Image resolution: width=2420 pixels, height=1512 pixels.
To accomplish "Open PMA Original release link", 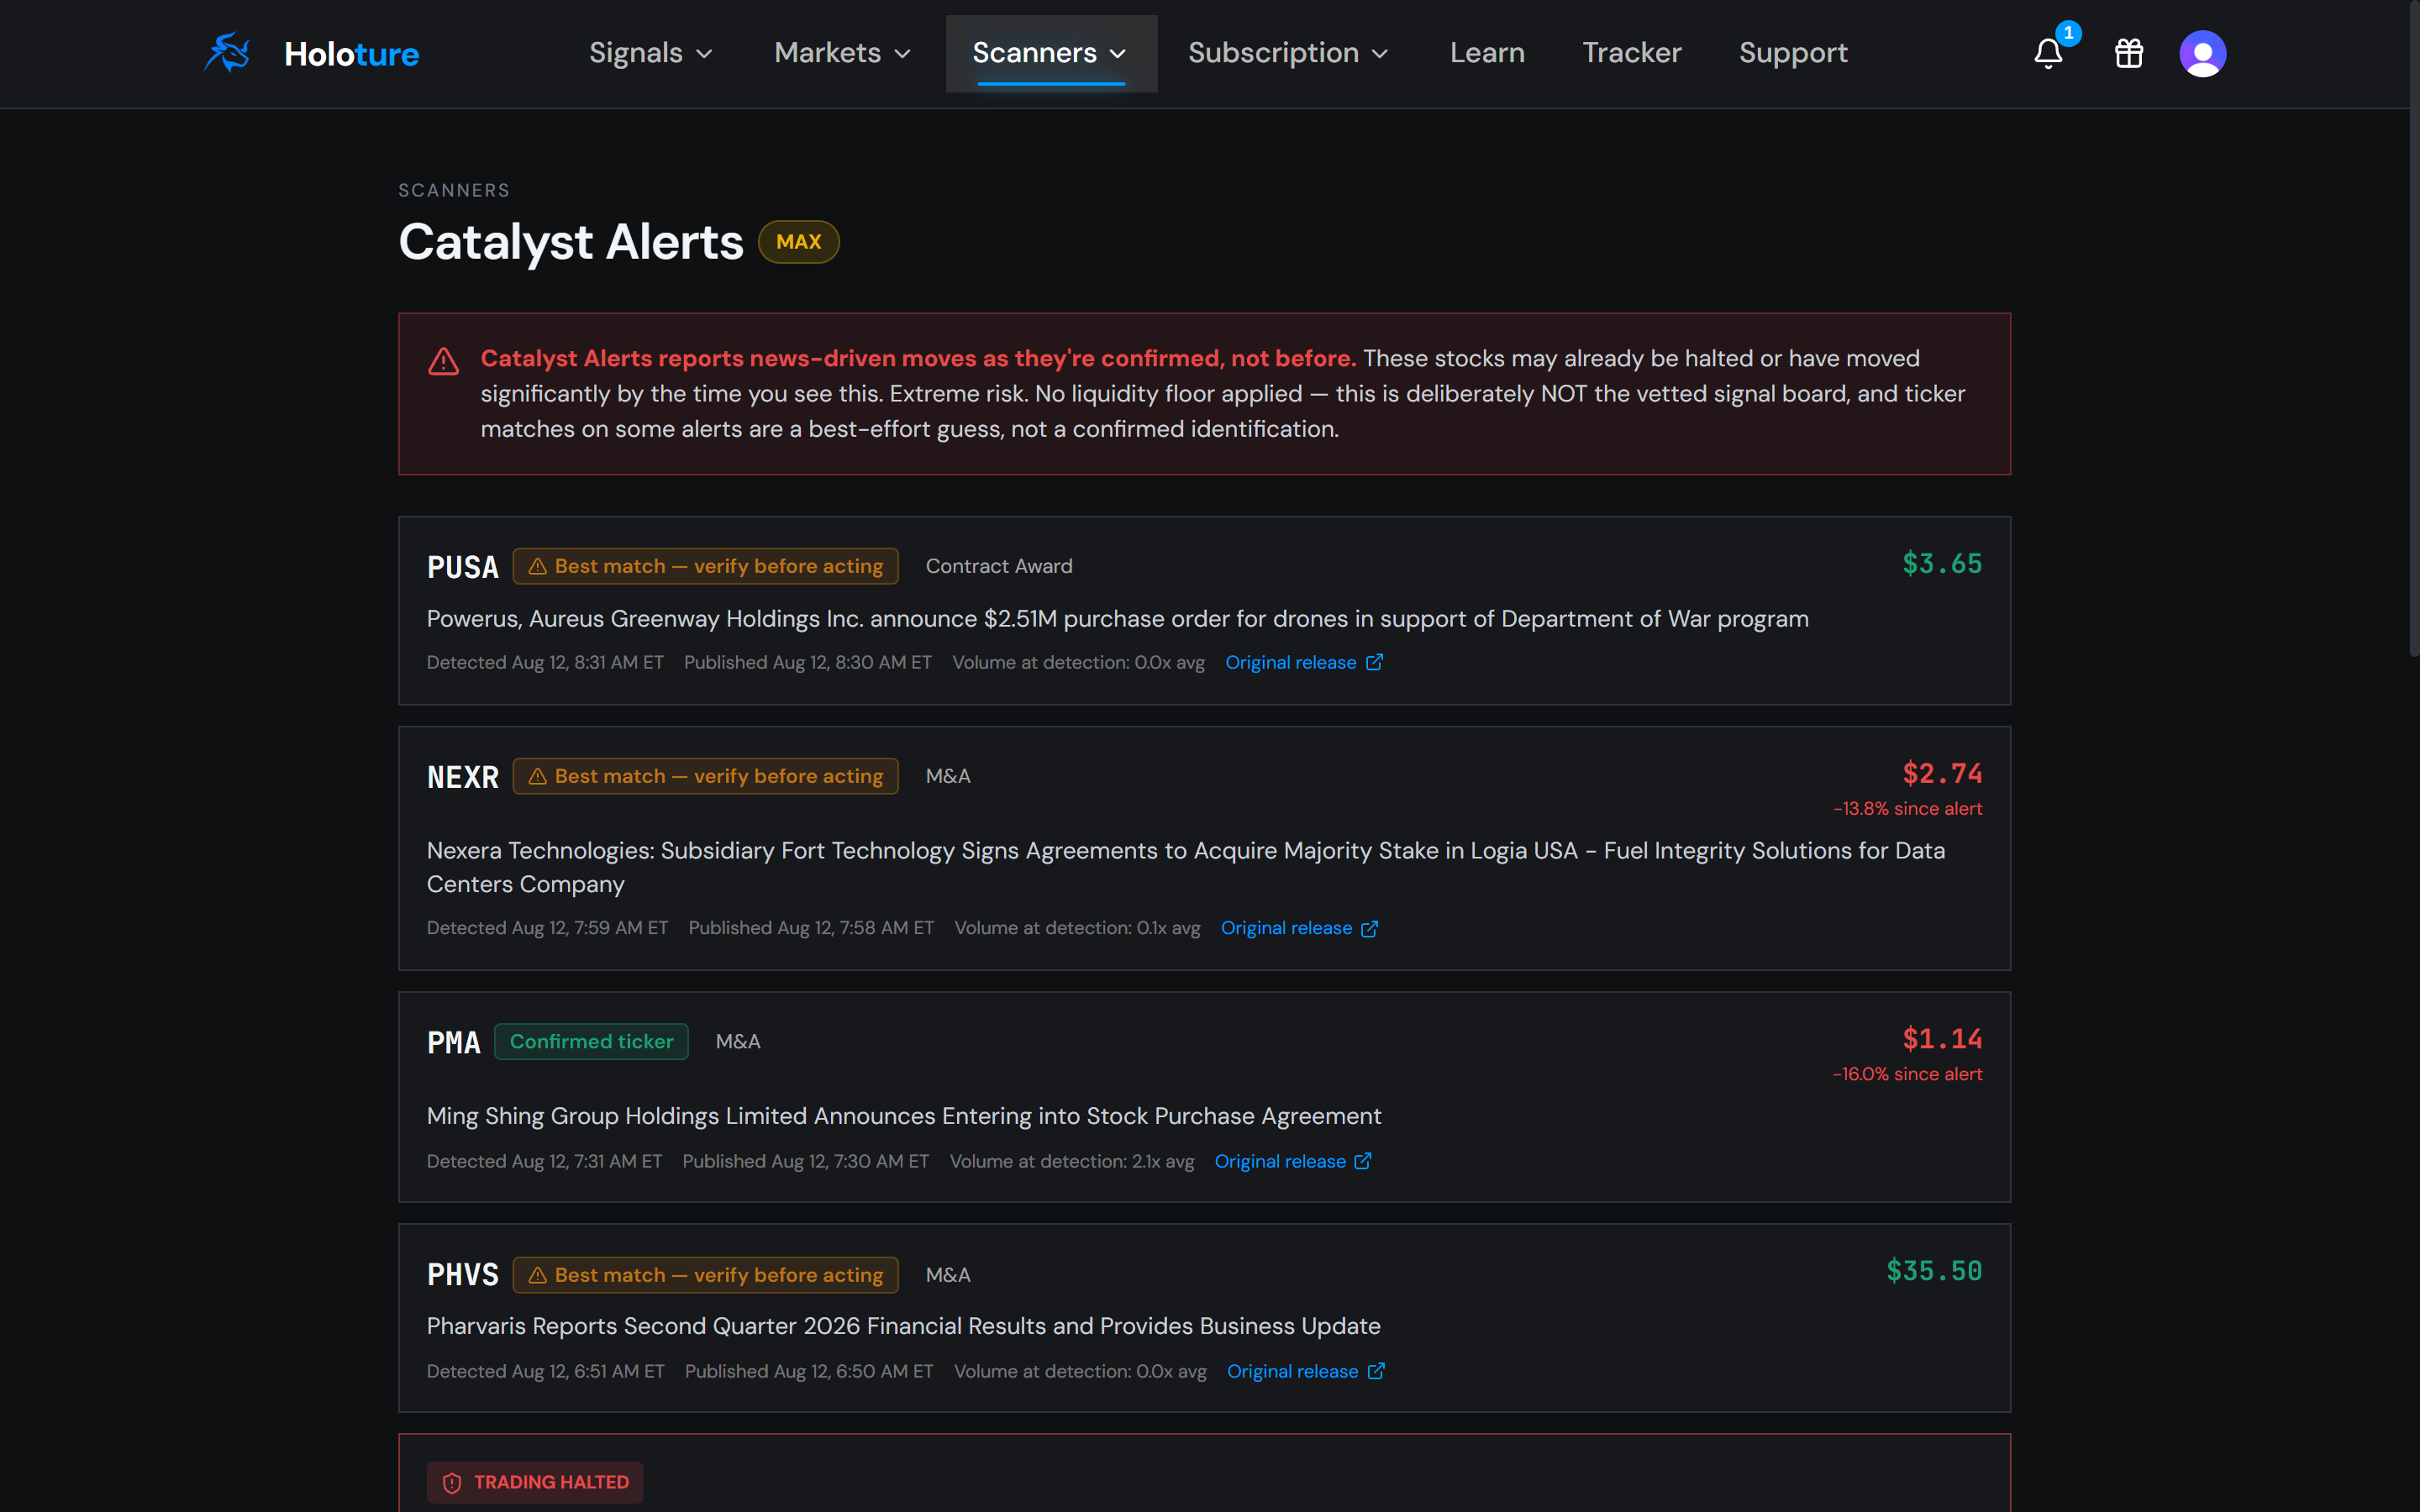I will tap(1293, 1161).
